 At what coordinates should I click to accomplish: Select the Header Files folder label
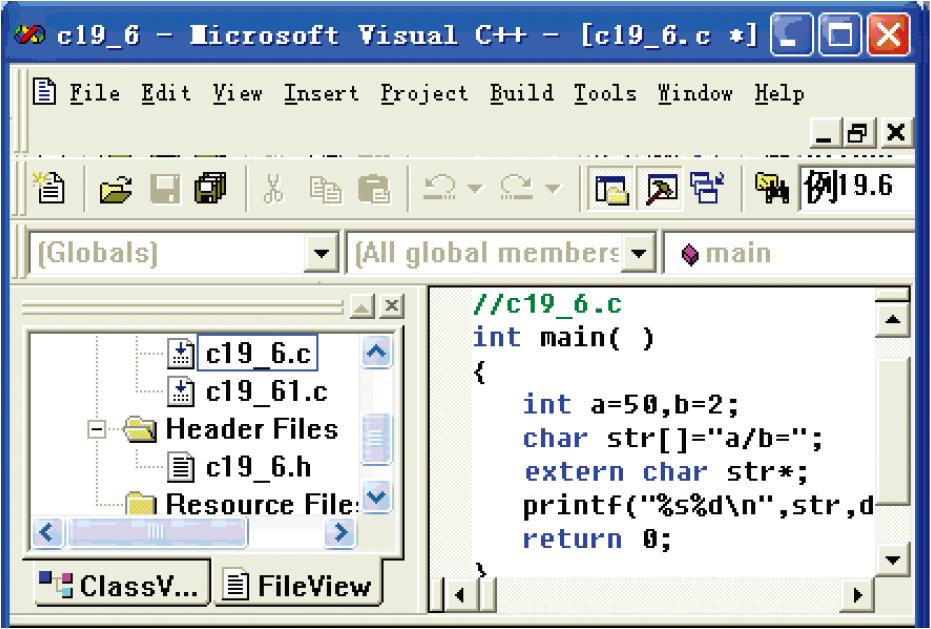click(252, 429)
